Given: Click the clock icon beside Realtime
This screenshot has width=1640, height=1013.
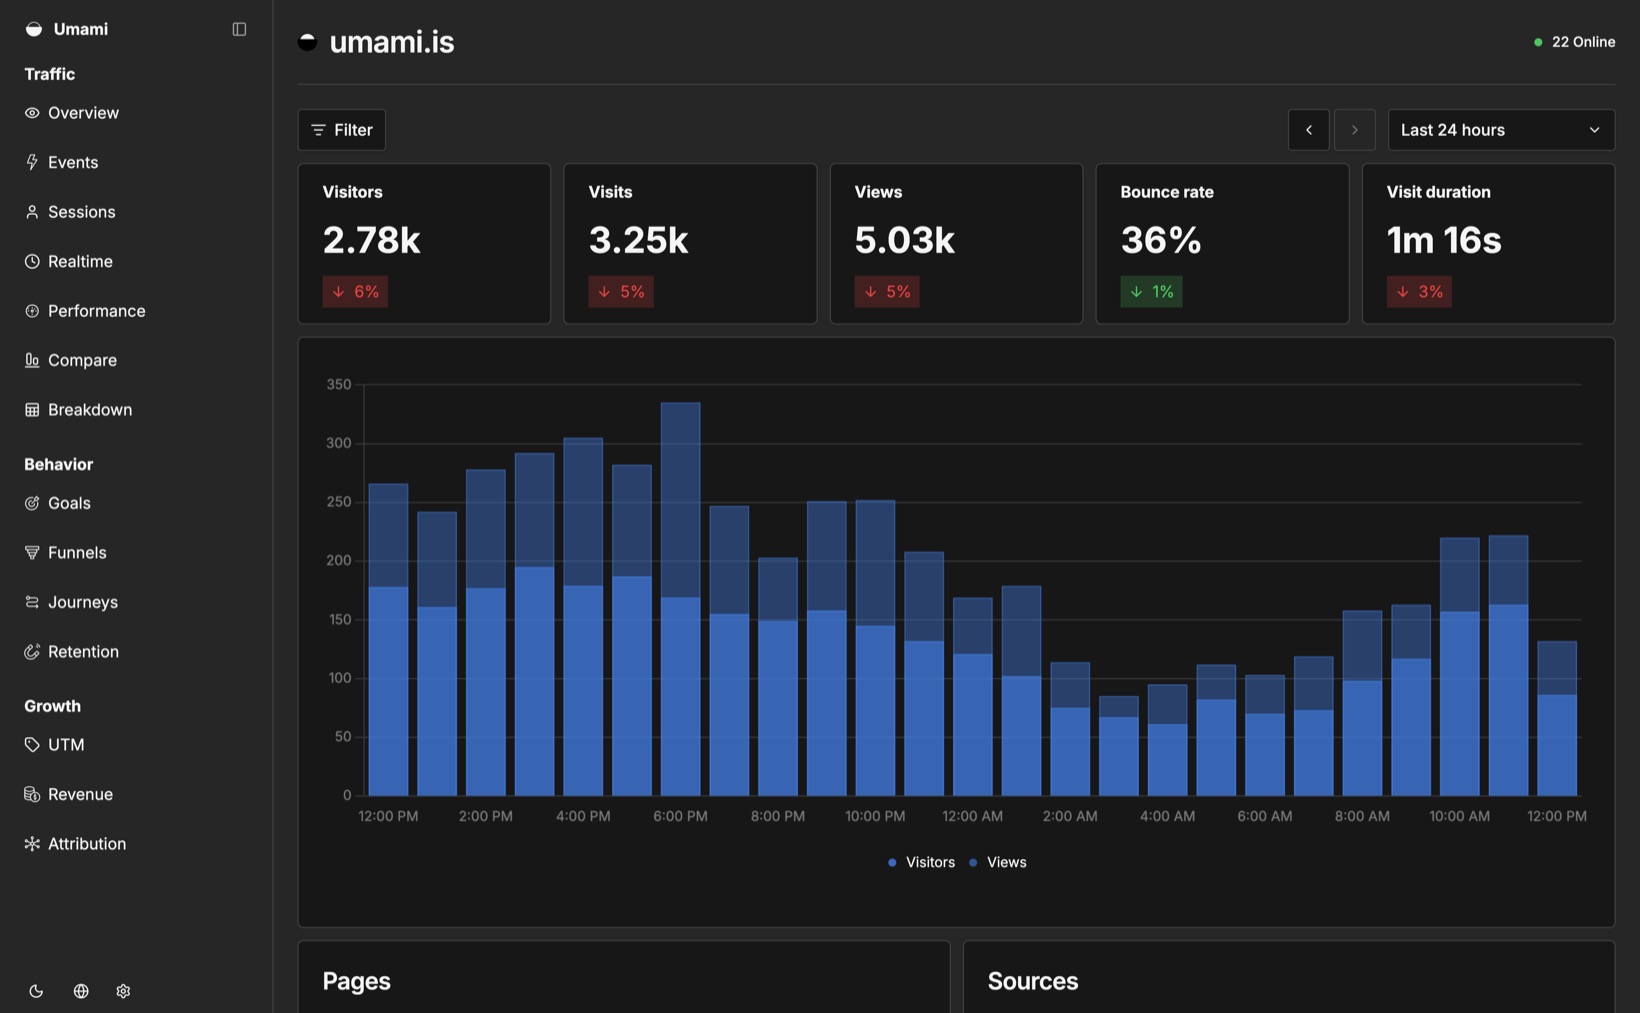Looking at the screenshot, I should [32, 261].
